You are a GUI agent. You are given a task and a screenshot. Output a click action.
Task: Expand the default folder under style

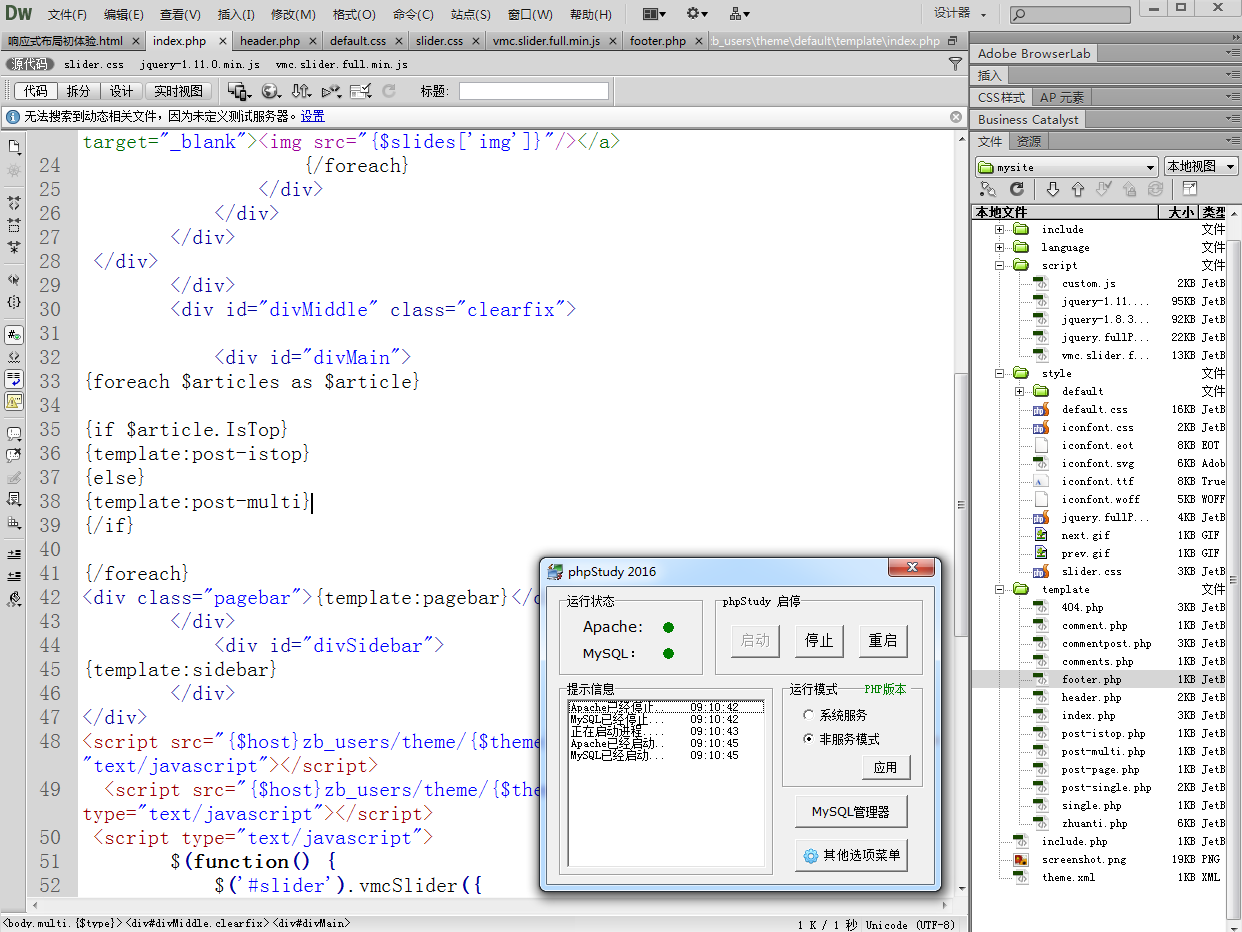tap(1019, 391)
